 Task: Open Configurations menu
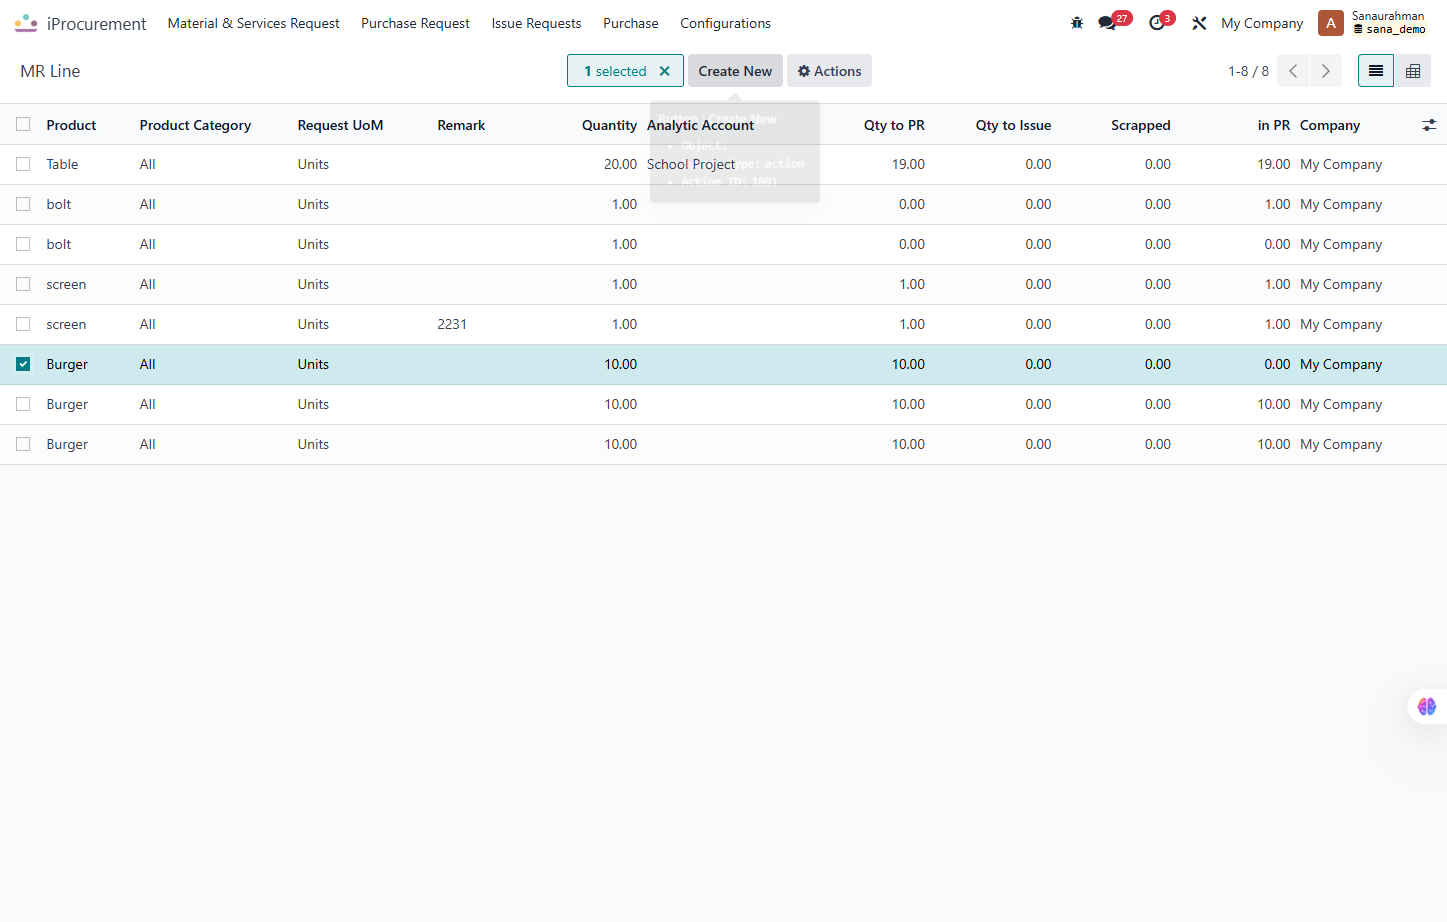pyautogui.click(x=725, y=23)
